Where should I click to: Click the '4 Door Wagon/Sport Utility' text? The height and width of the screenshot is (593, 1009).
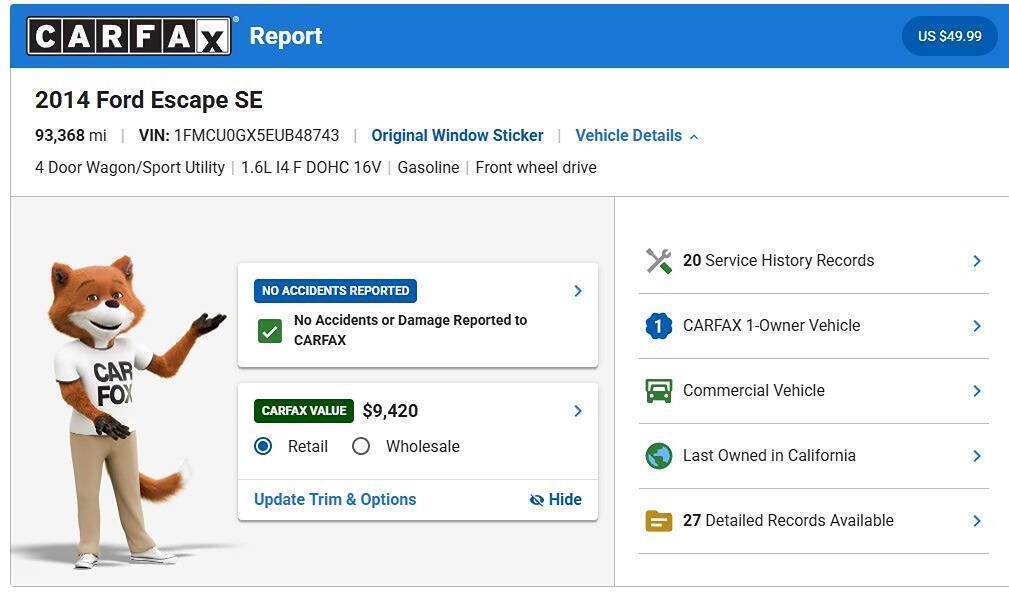click(130, 168)
